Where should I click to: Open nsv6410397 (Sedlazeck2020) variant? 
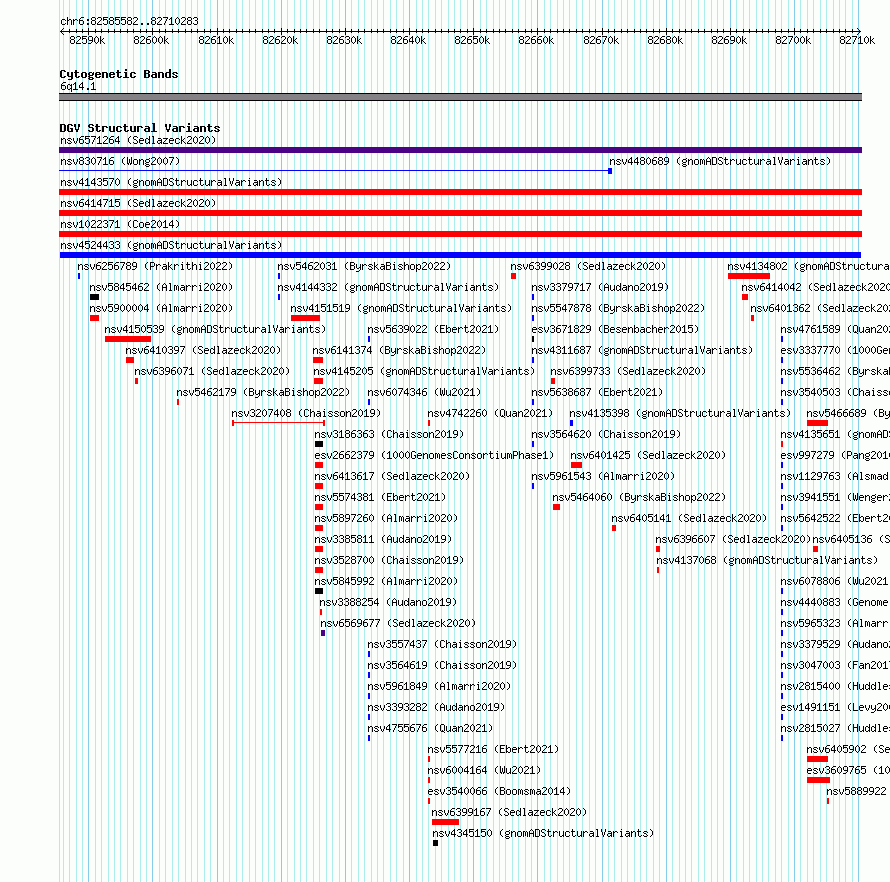click(x=203, y=350)
